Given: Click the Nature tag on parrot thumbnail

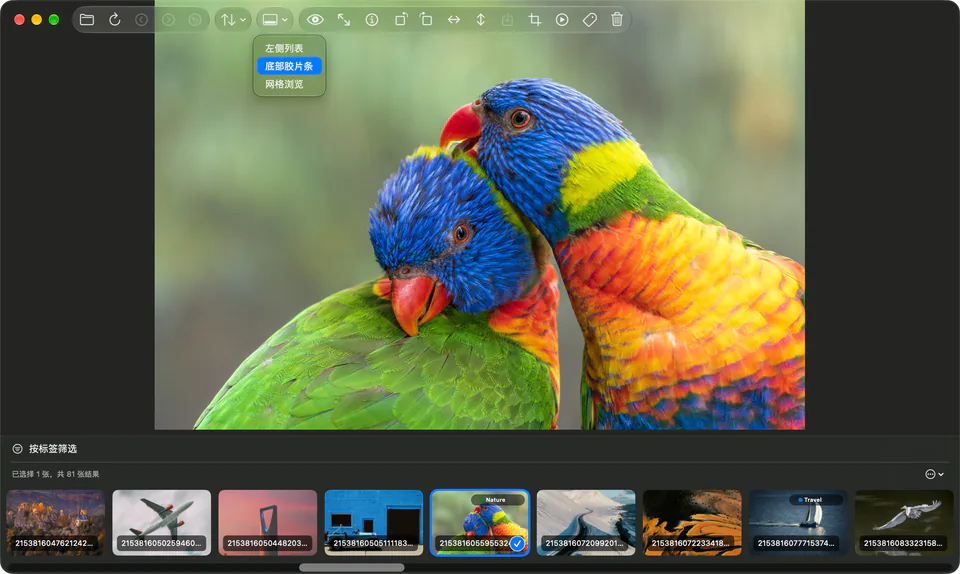Looking at the screenshot, I should point(496,500).
